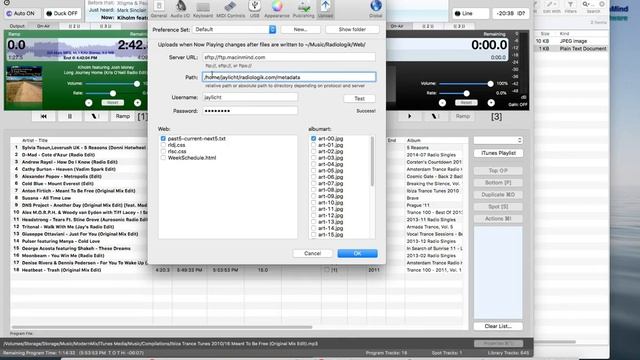Check the rldj.css upload checkbox
This screenshot has width=640, height=360.
pos(163,145)
